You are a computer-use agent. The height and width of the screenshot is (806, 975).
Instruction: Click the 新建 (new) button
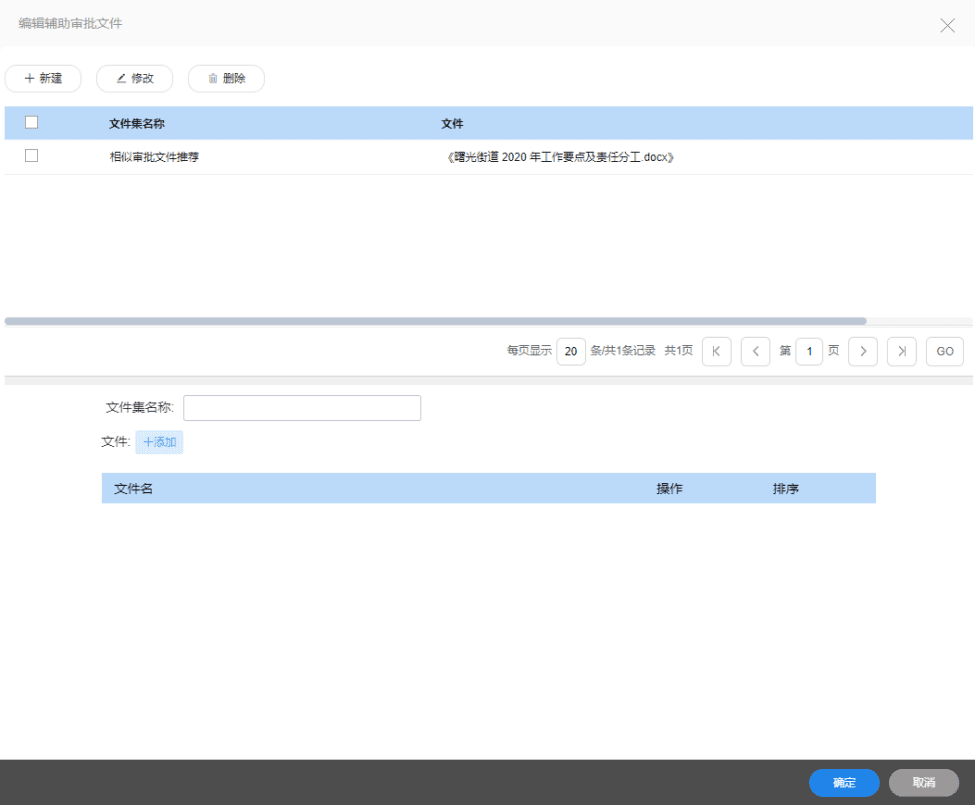43,78
